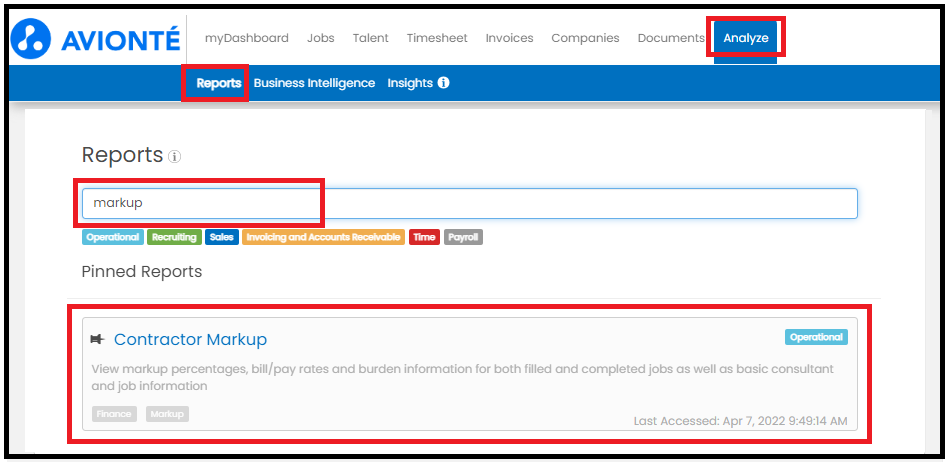
Task: Open the Analyze main menu tab
Action: (746, 39)
